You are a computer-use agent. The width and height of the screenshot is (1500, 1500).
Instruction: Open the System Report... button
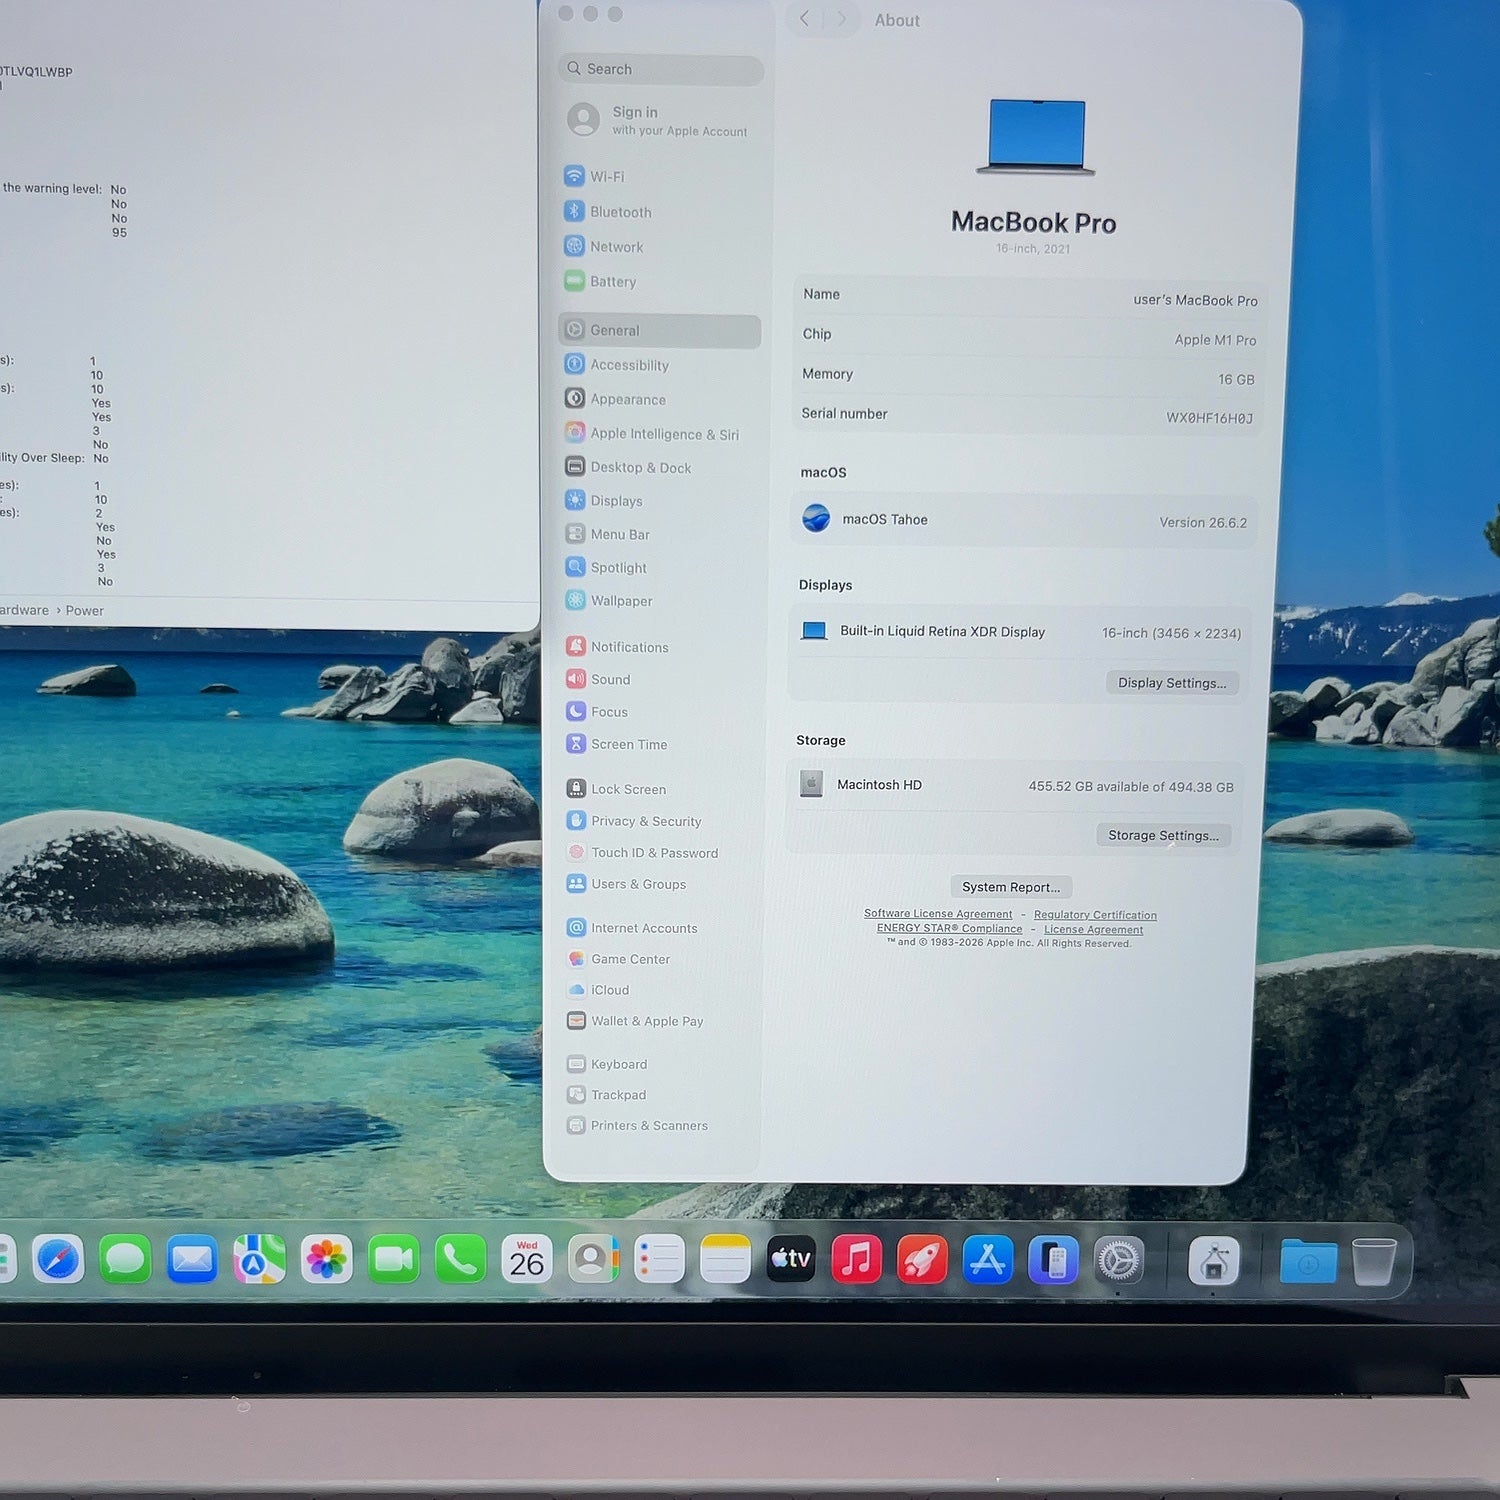point(1011,887)
